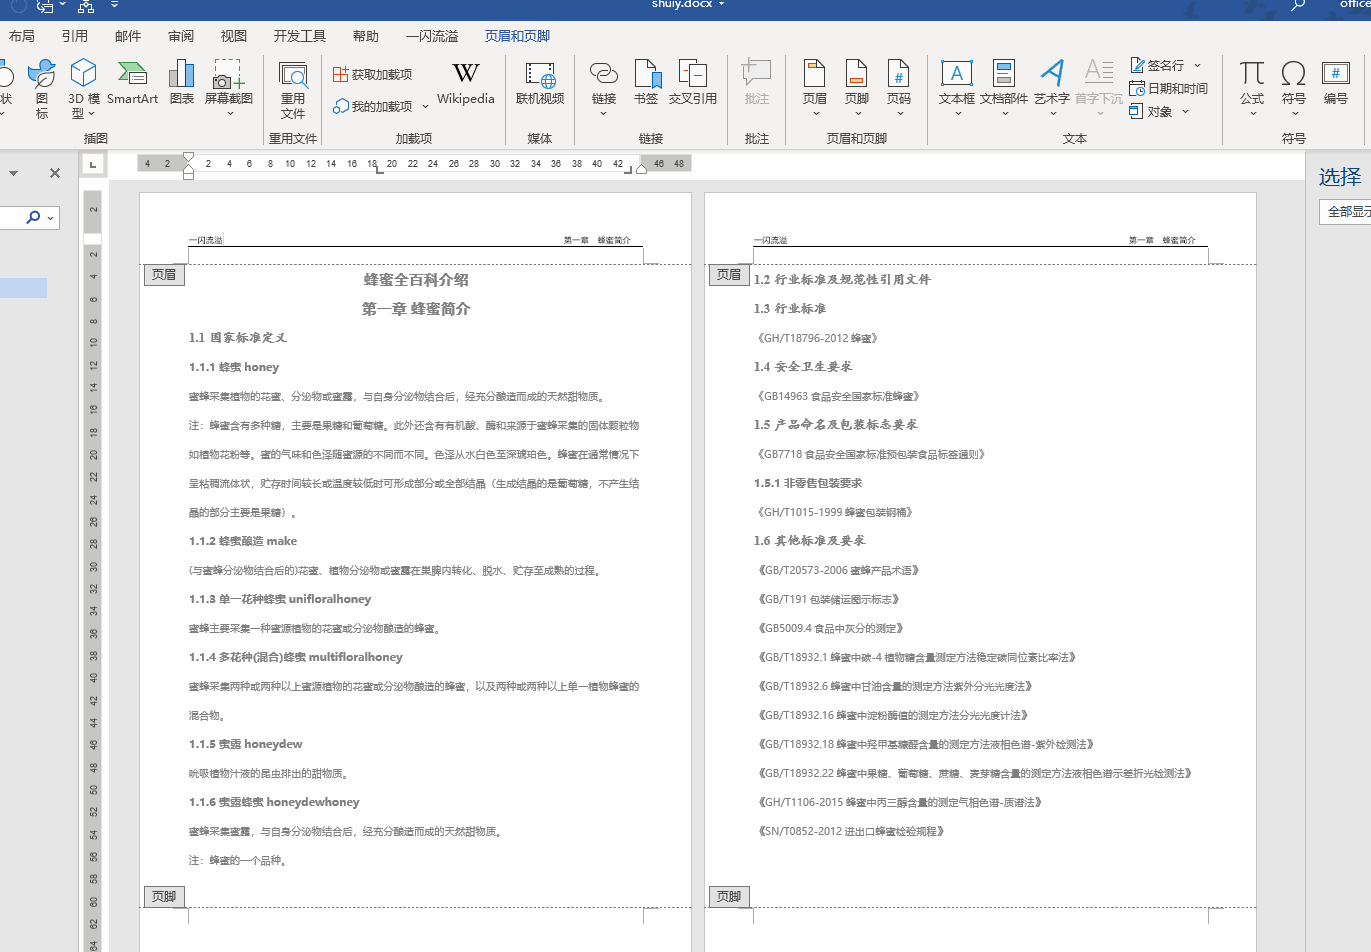Open the 帮助 help tab
Image resolution: width=1371 pixels, height=952 pixels.
point(366,36)
